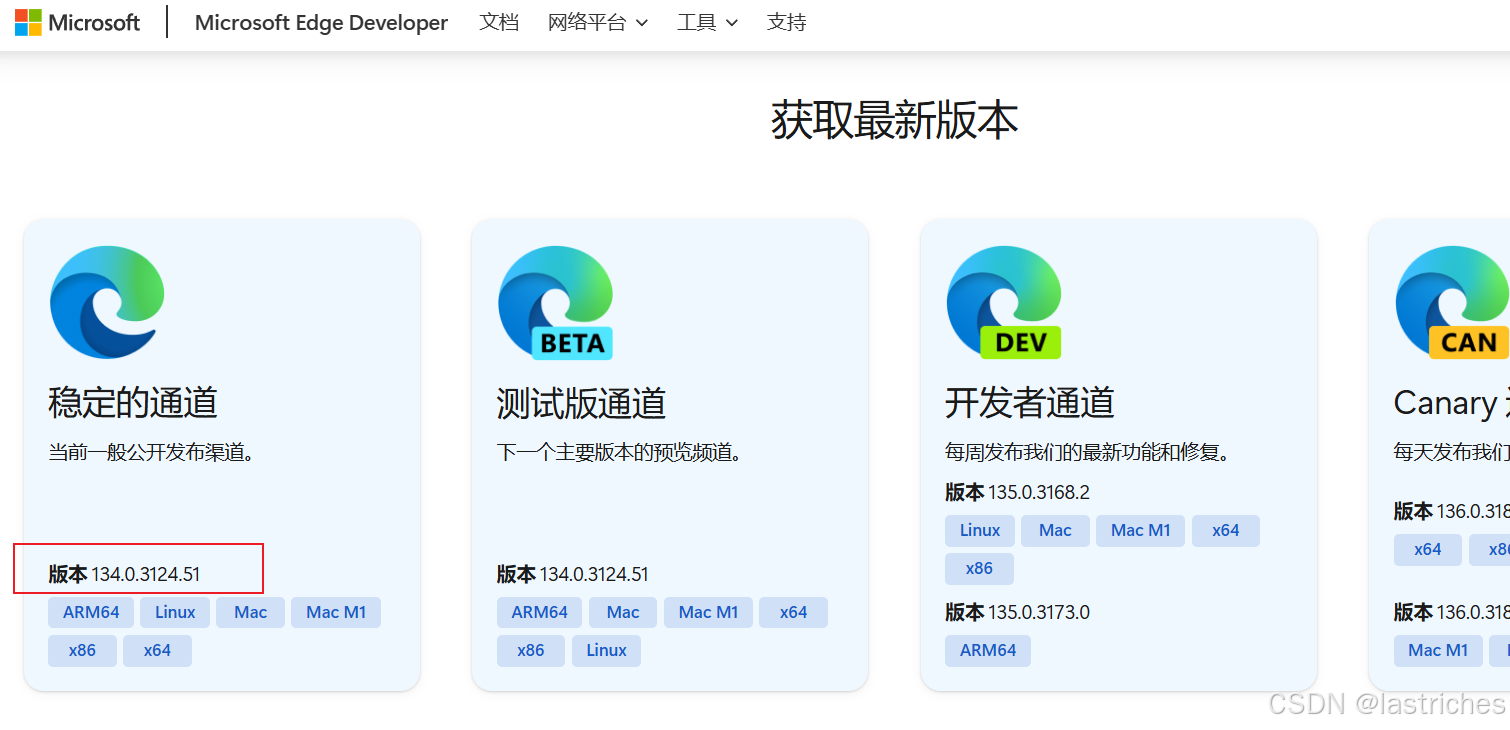The width and height of the screenshot is (1510, 730).
Task: Click the 开发者通道 card title
Action: pyautogui.click(x=1030, y=403)
